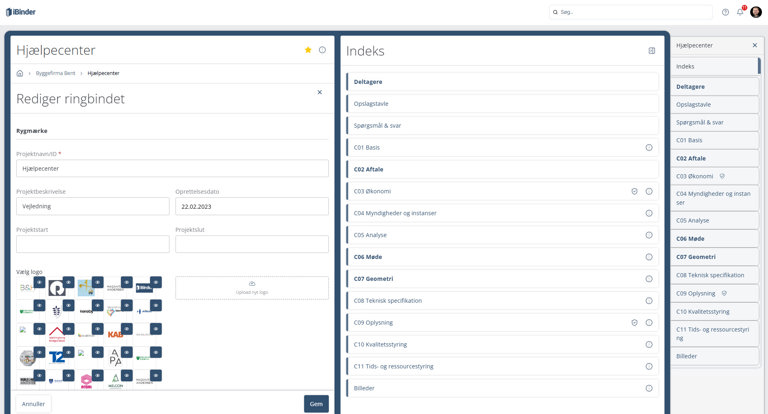
Task: Click the info icon on Billeder row
Action: pos(648,388)
